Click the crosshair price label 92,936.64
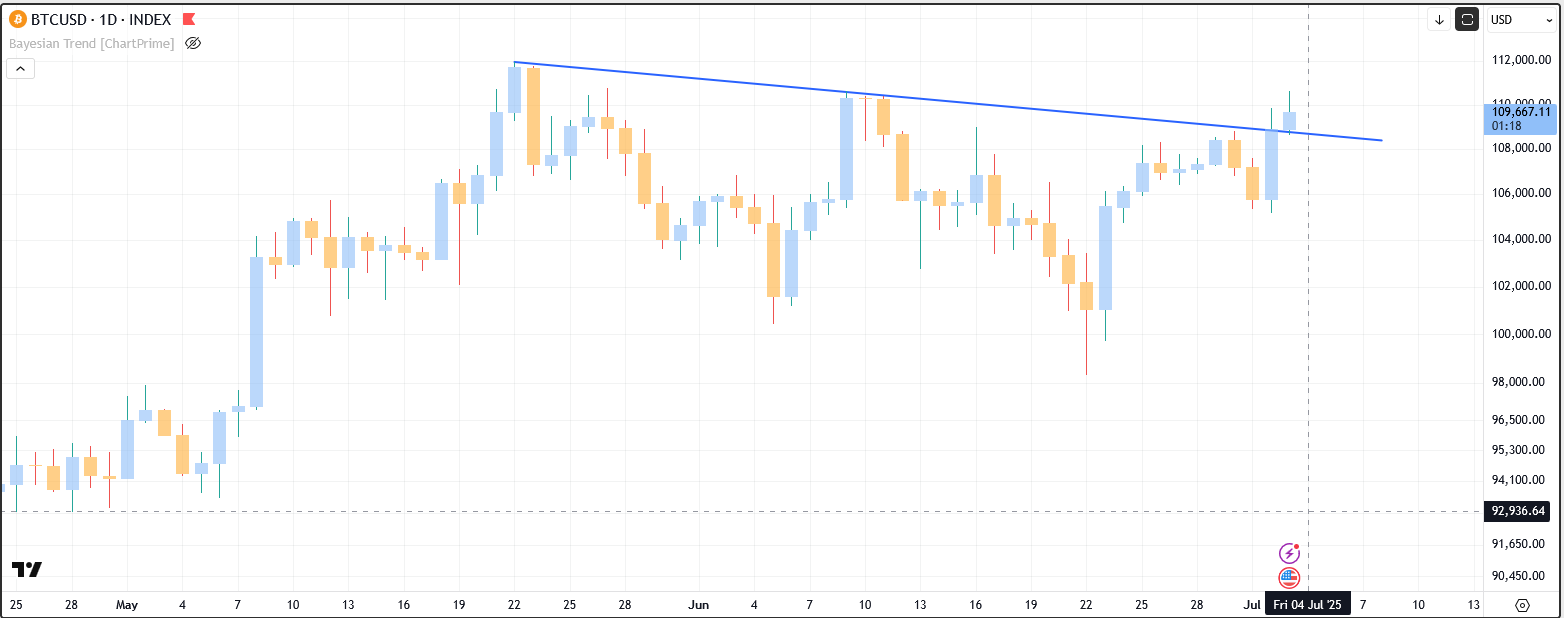Image resolution: width=1564 pixels, height=618 pixels. tap(1518, 511)
